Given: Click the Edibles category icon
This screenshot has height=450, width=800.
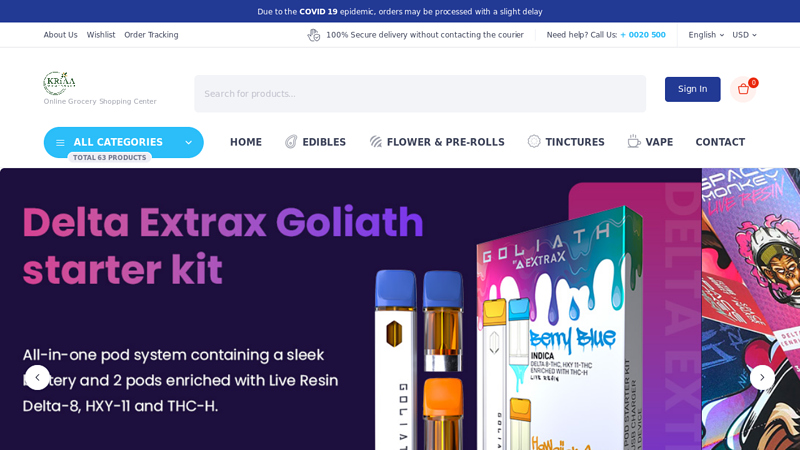Looking at the screenshot, I should [291, 142].
